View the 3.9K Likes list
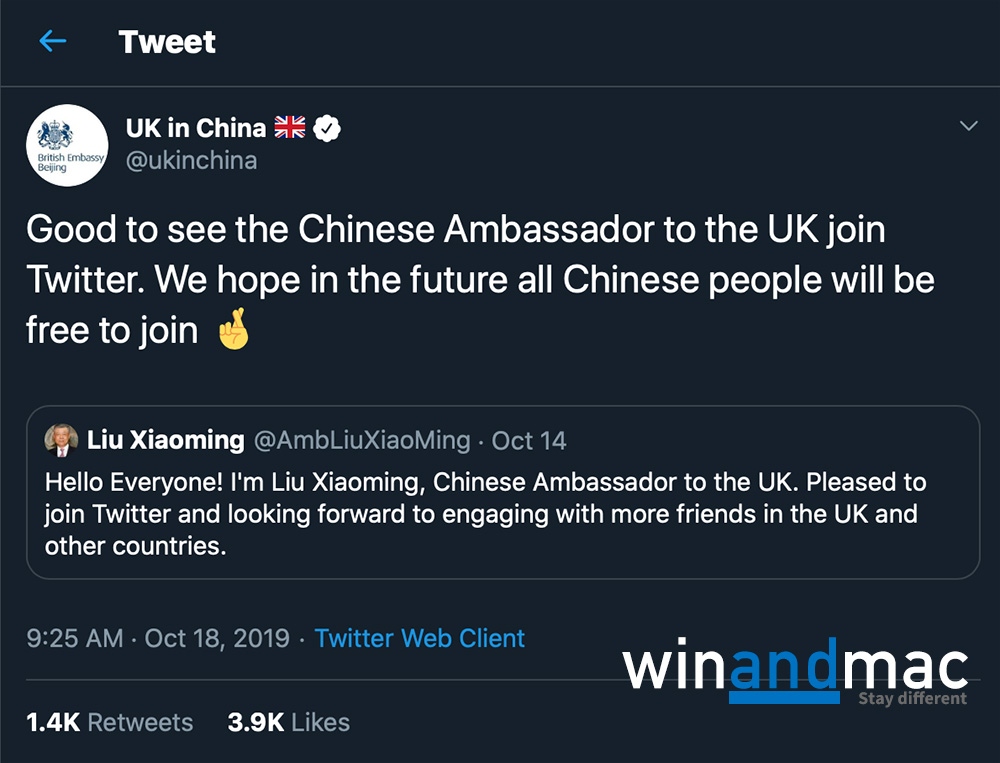1000x763 pixels. (288, 722)
